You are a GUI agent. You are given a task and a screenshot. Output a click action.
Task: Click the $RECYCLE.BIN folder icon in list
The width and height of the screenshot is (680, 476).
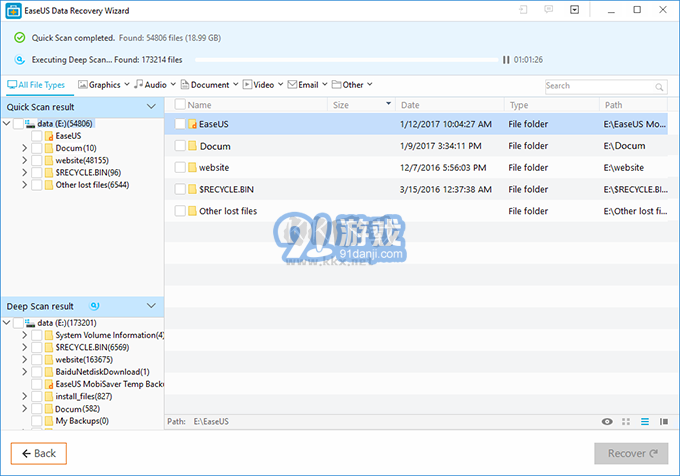point(193,189)
